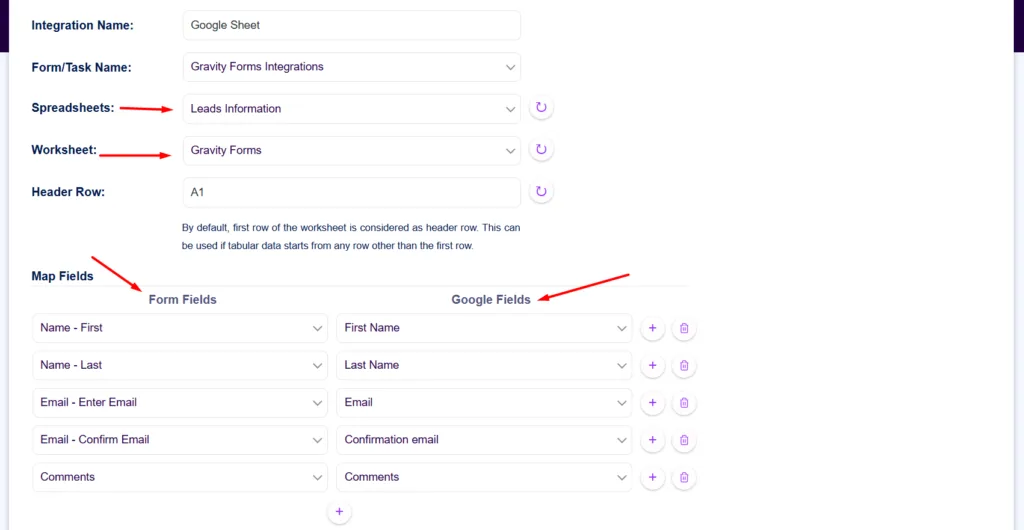Refresh the Worksheet list
The image size is (1024, 530).
tap(541, 150)
